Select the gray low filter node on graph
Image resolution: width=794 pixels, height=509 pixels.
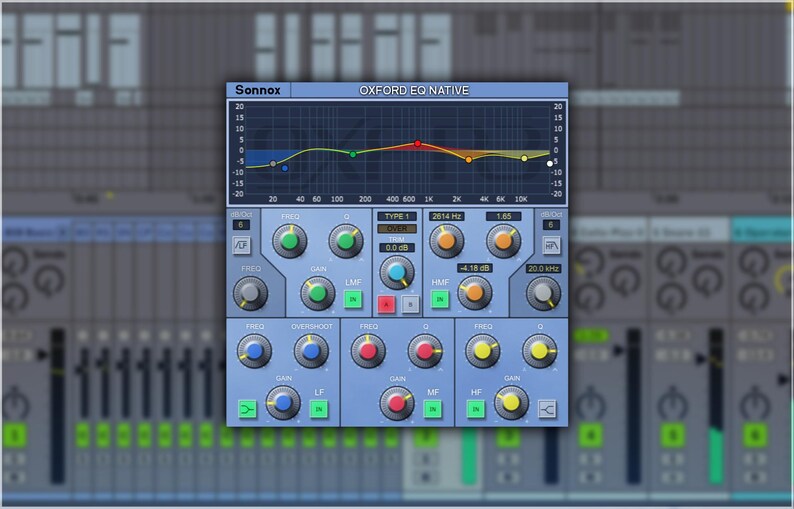point(273,164)
